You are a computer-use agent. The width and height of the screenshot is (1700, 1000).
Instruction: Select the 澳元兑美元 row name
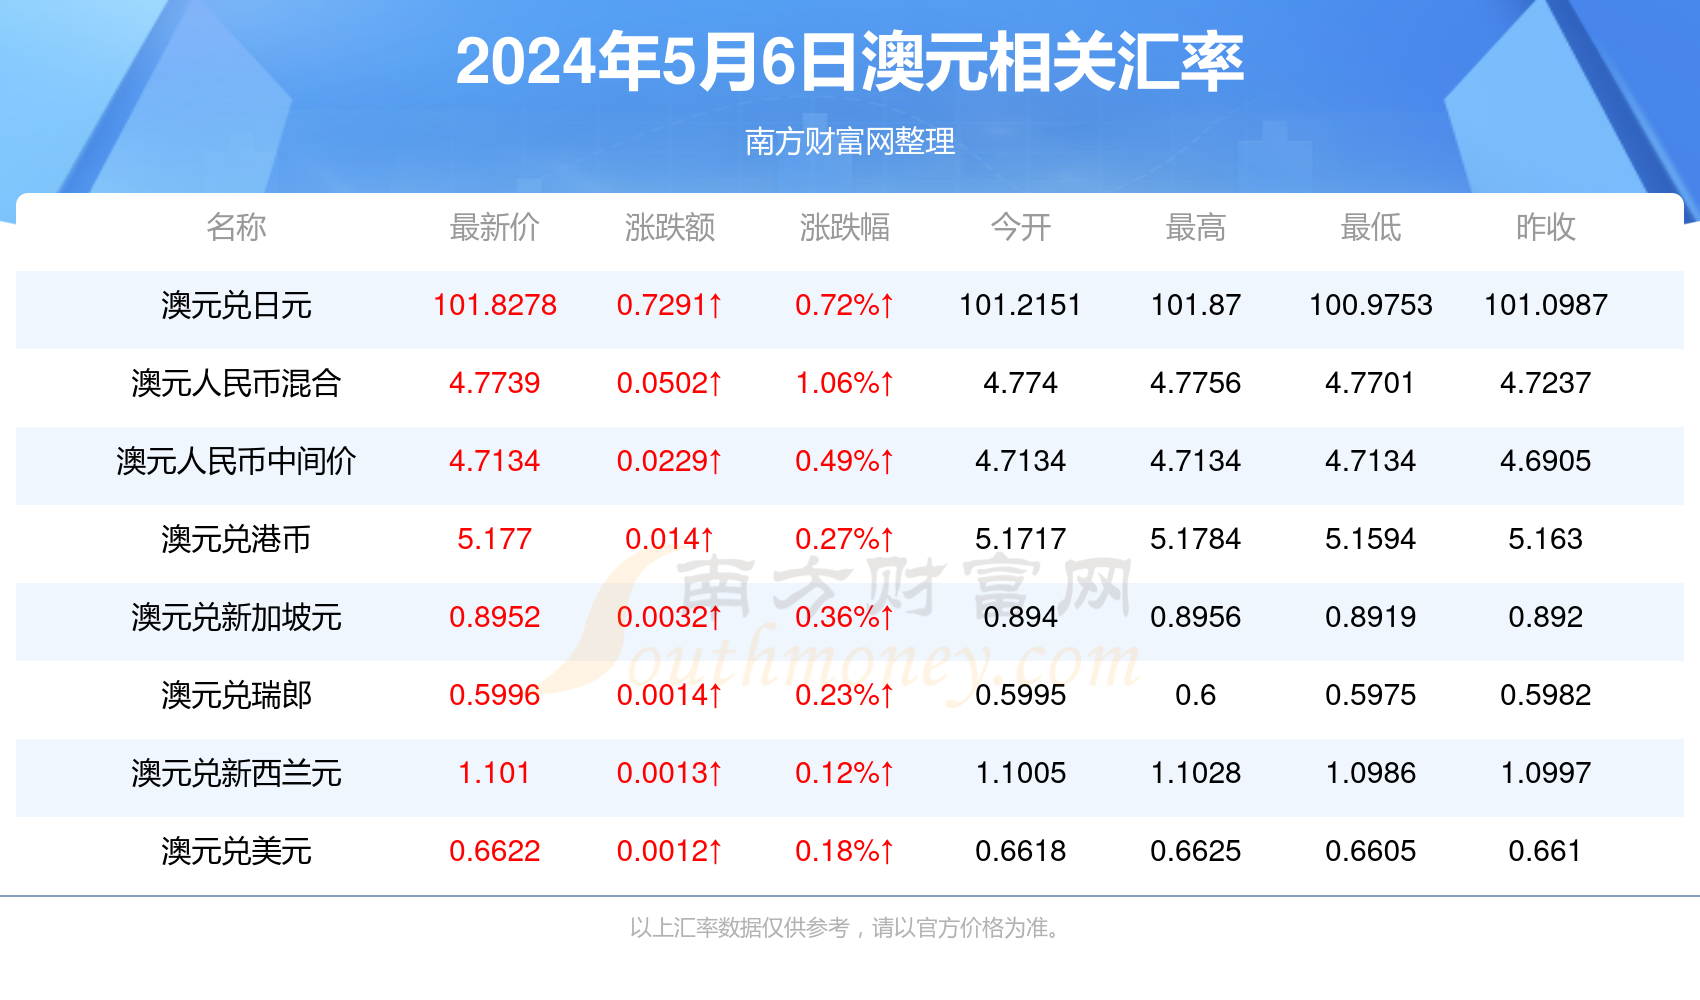[236, 851]
